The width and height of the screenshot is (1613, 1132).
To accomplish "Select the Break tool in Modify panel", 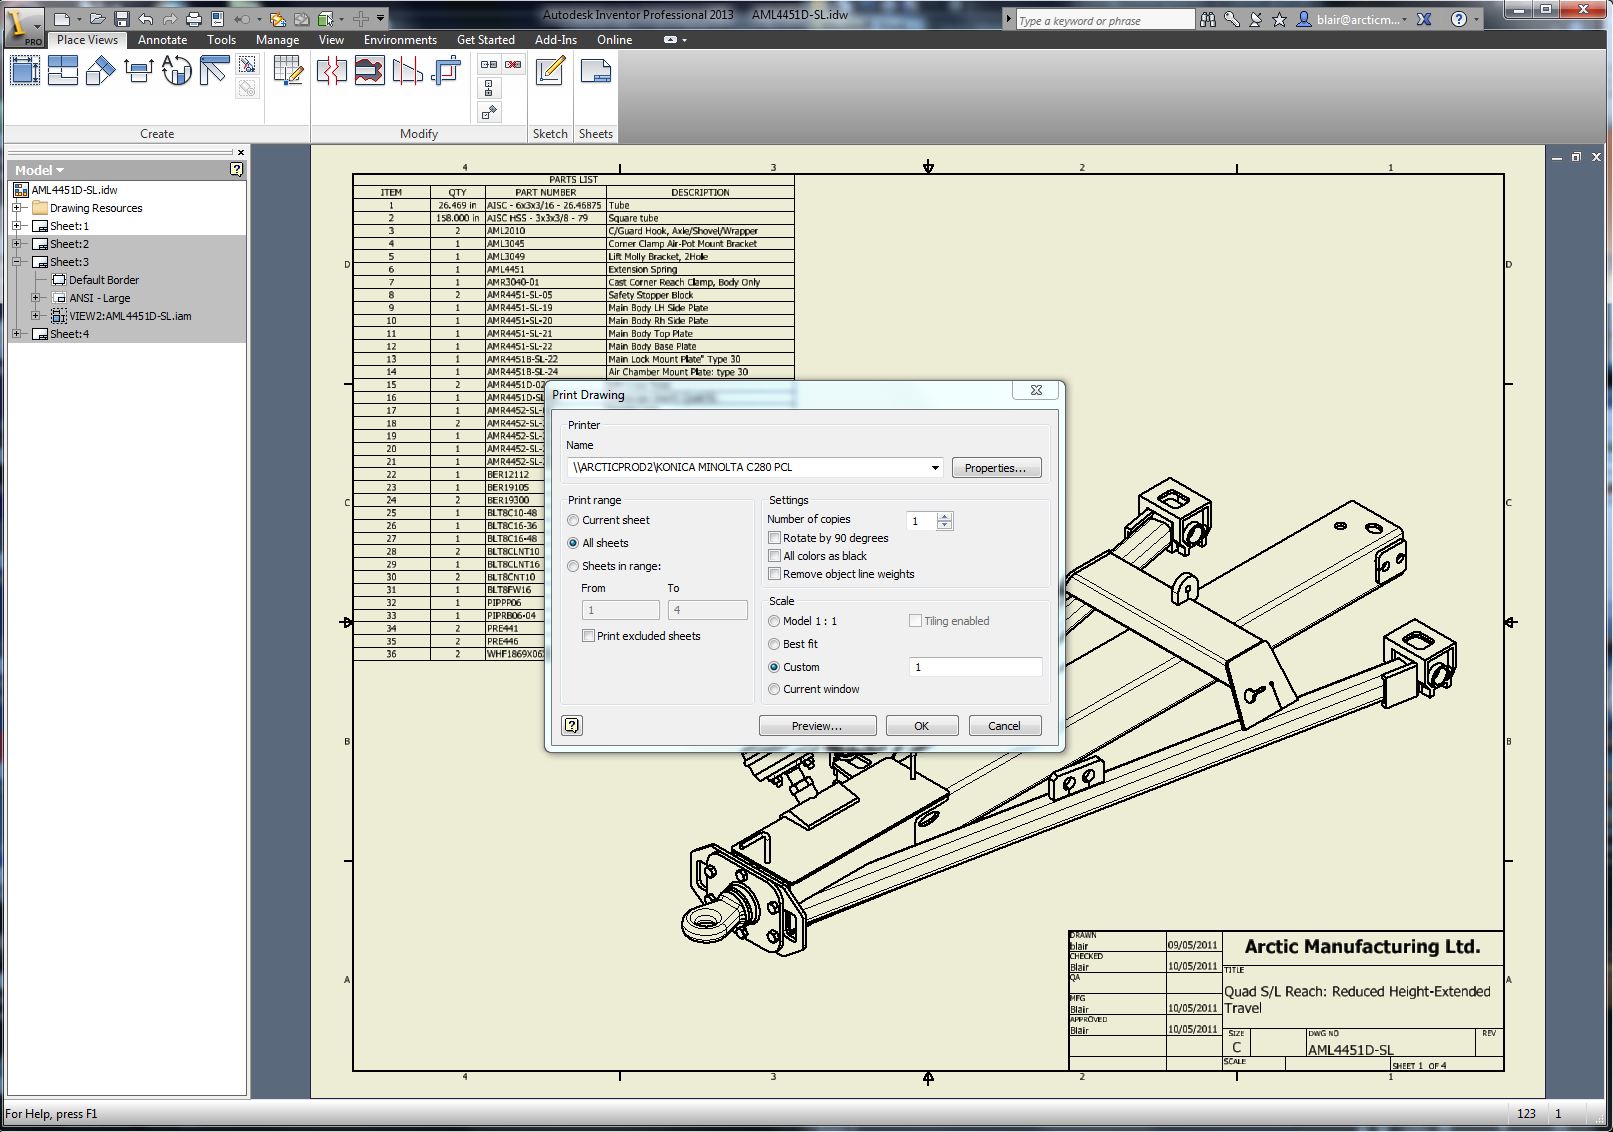I will pos(332,70).
